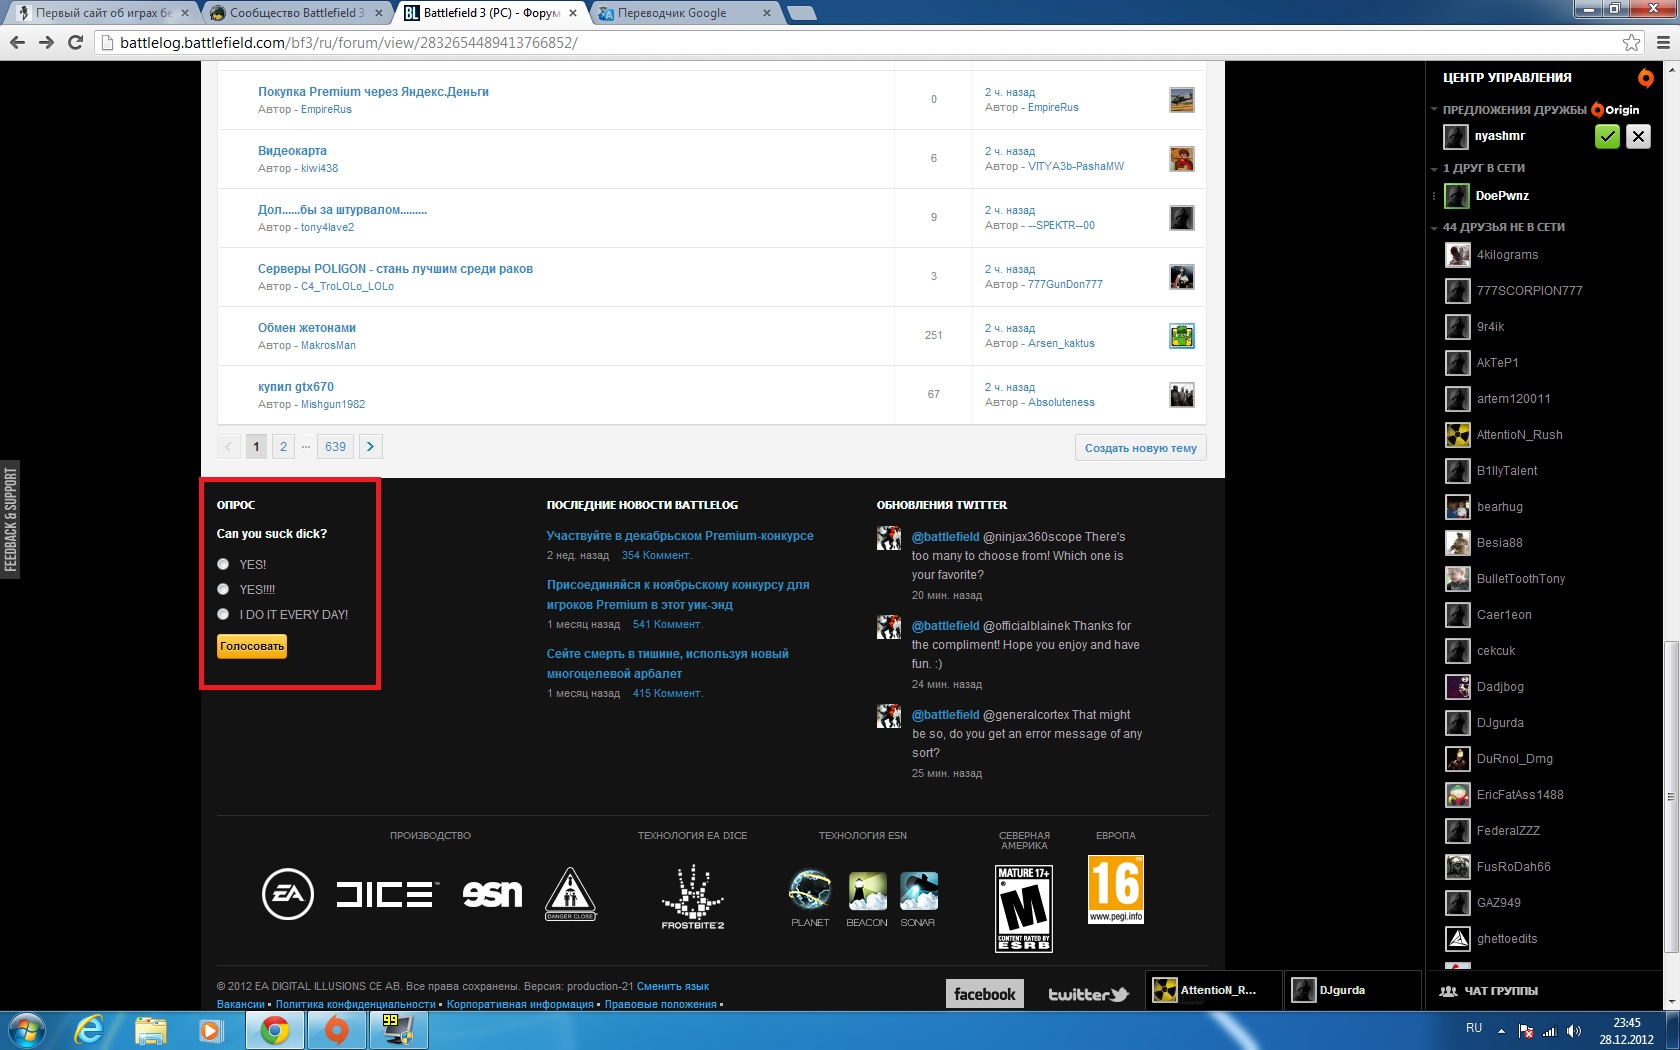Open the facebook button in footer
This screenshot has width=1680, height=1050.
pyautogui.click(x=985, y=994)
